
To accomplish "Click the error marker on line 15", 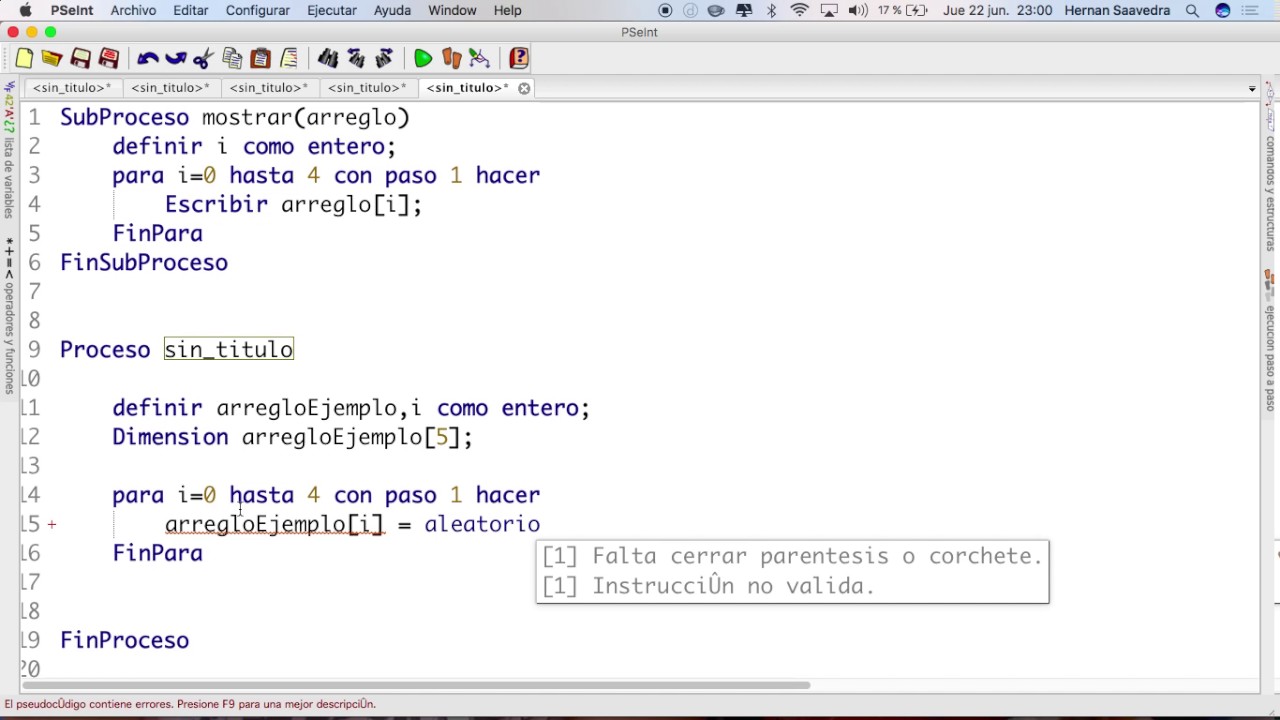I will pyautogui.click(x=51, y=524).
